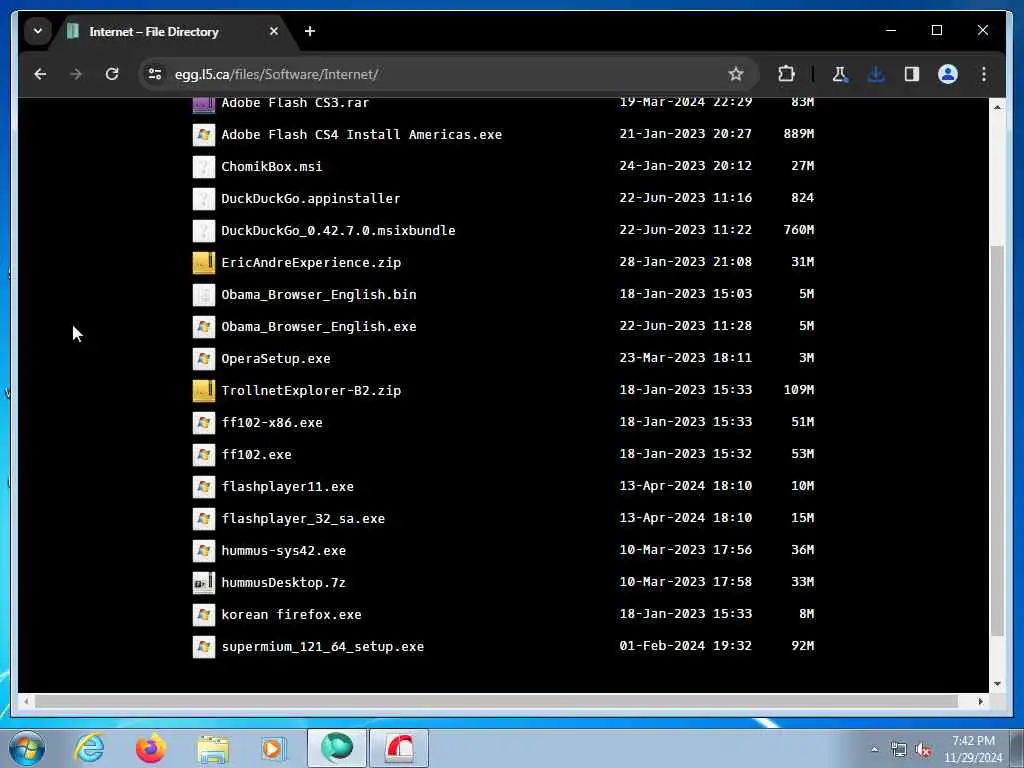The image size is (1024, 768).
Task: Open Windows Explorer from the taskbar
Action: pyautogui.click(x=213, y=748)
